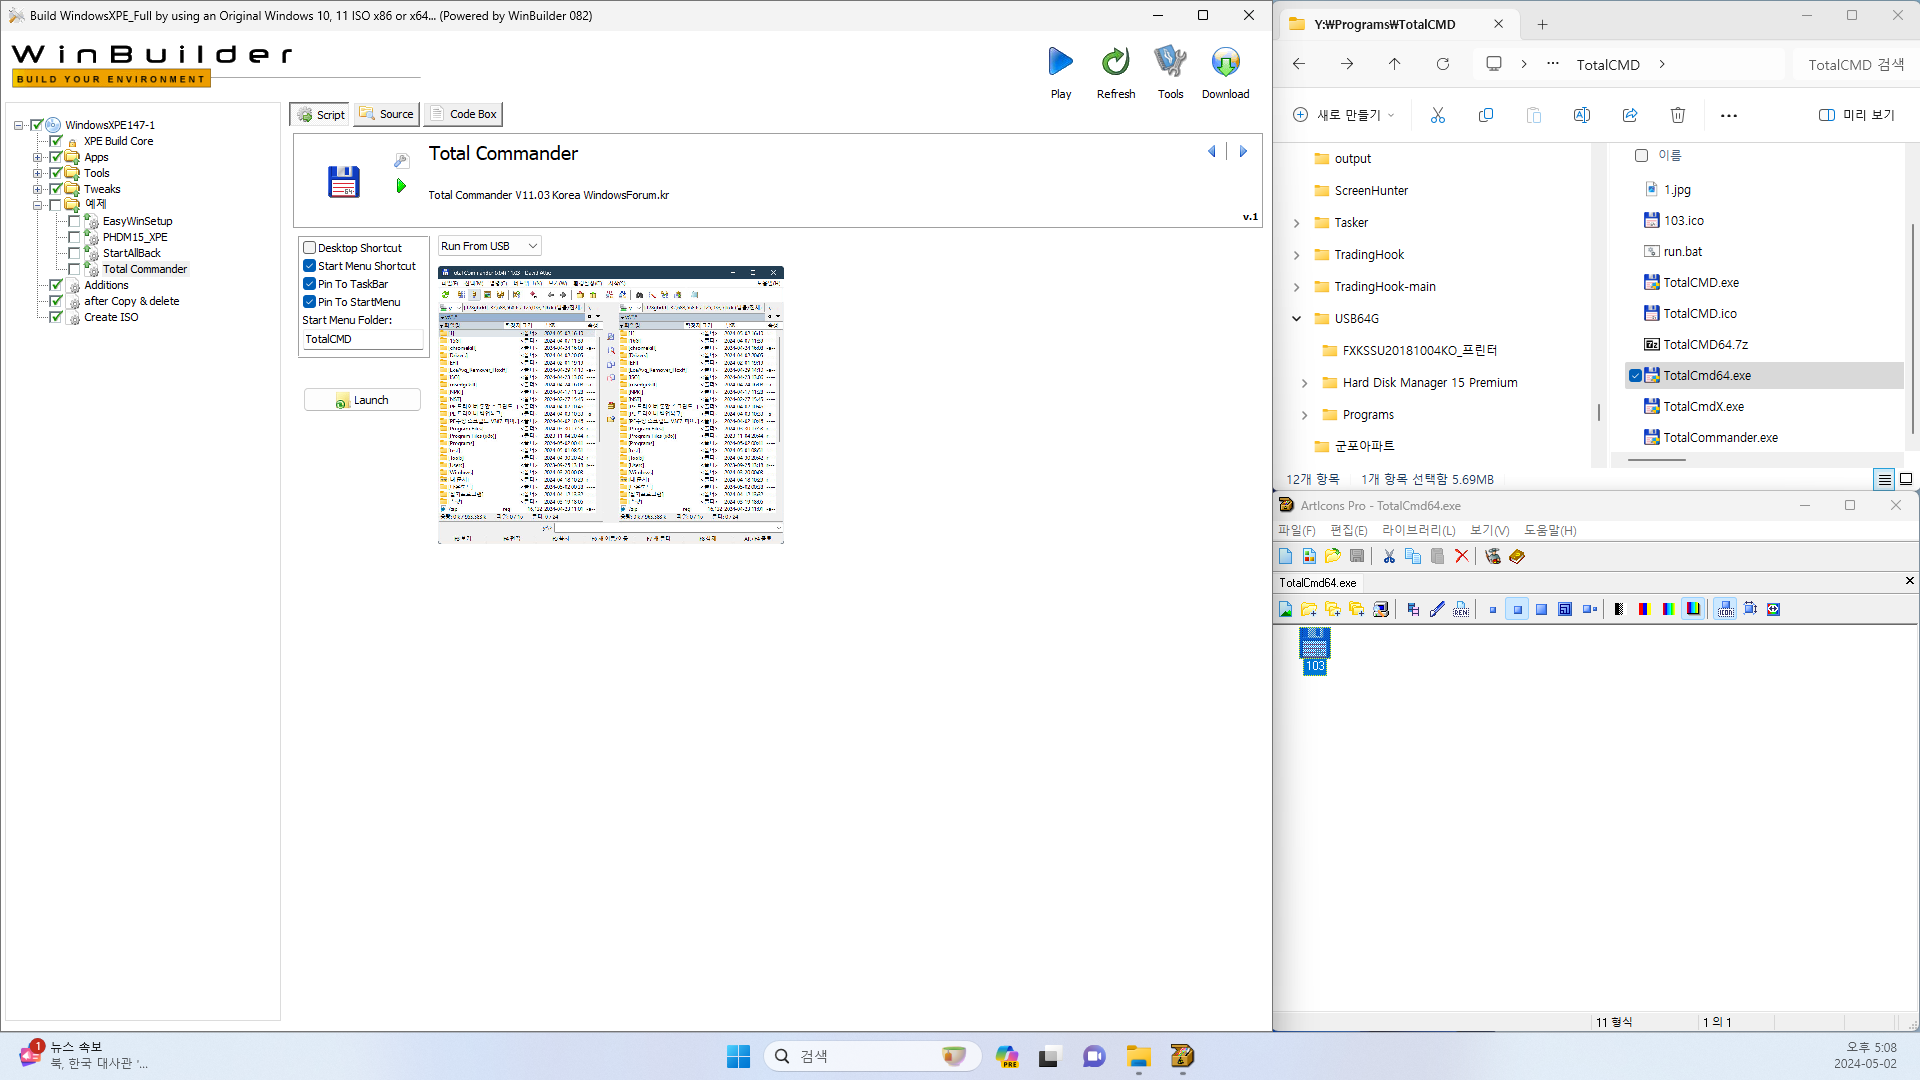This screenshot has width=1920, height=1080.
Task: Toggle the Total Commander tree checkbox
Action: tap(74, 269)
